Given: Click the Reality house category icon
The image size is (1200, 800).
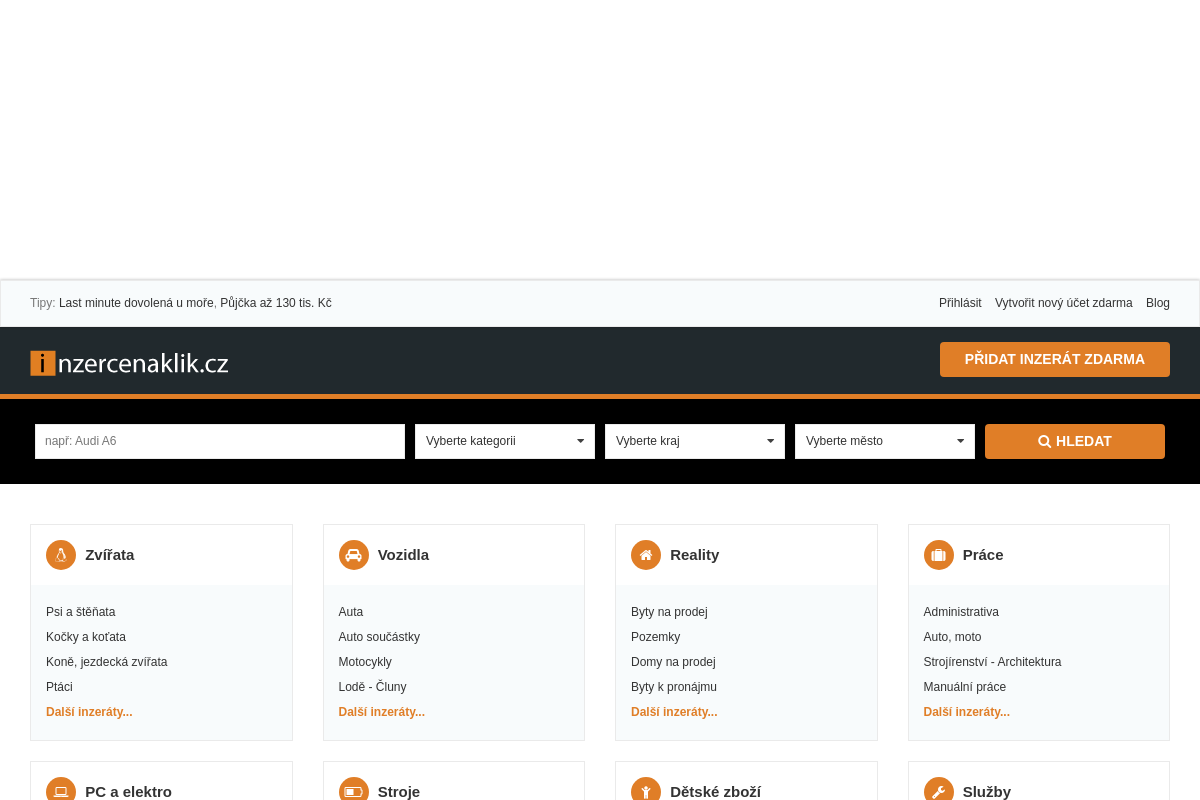Looking at the screenshot, I should tap(646, 555).
